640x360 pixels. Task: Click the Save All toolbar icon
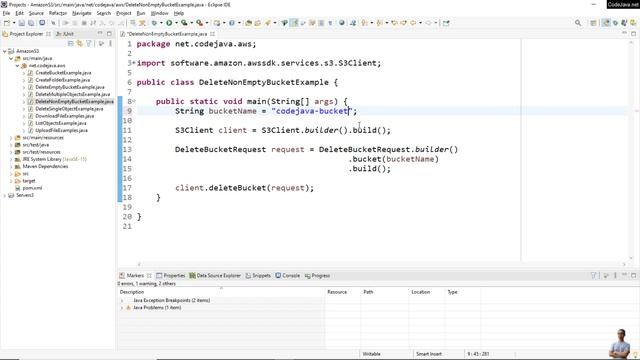click(31, 23)
